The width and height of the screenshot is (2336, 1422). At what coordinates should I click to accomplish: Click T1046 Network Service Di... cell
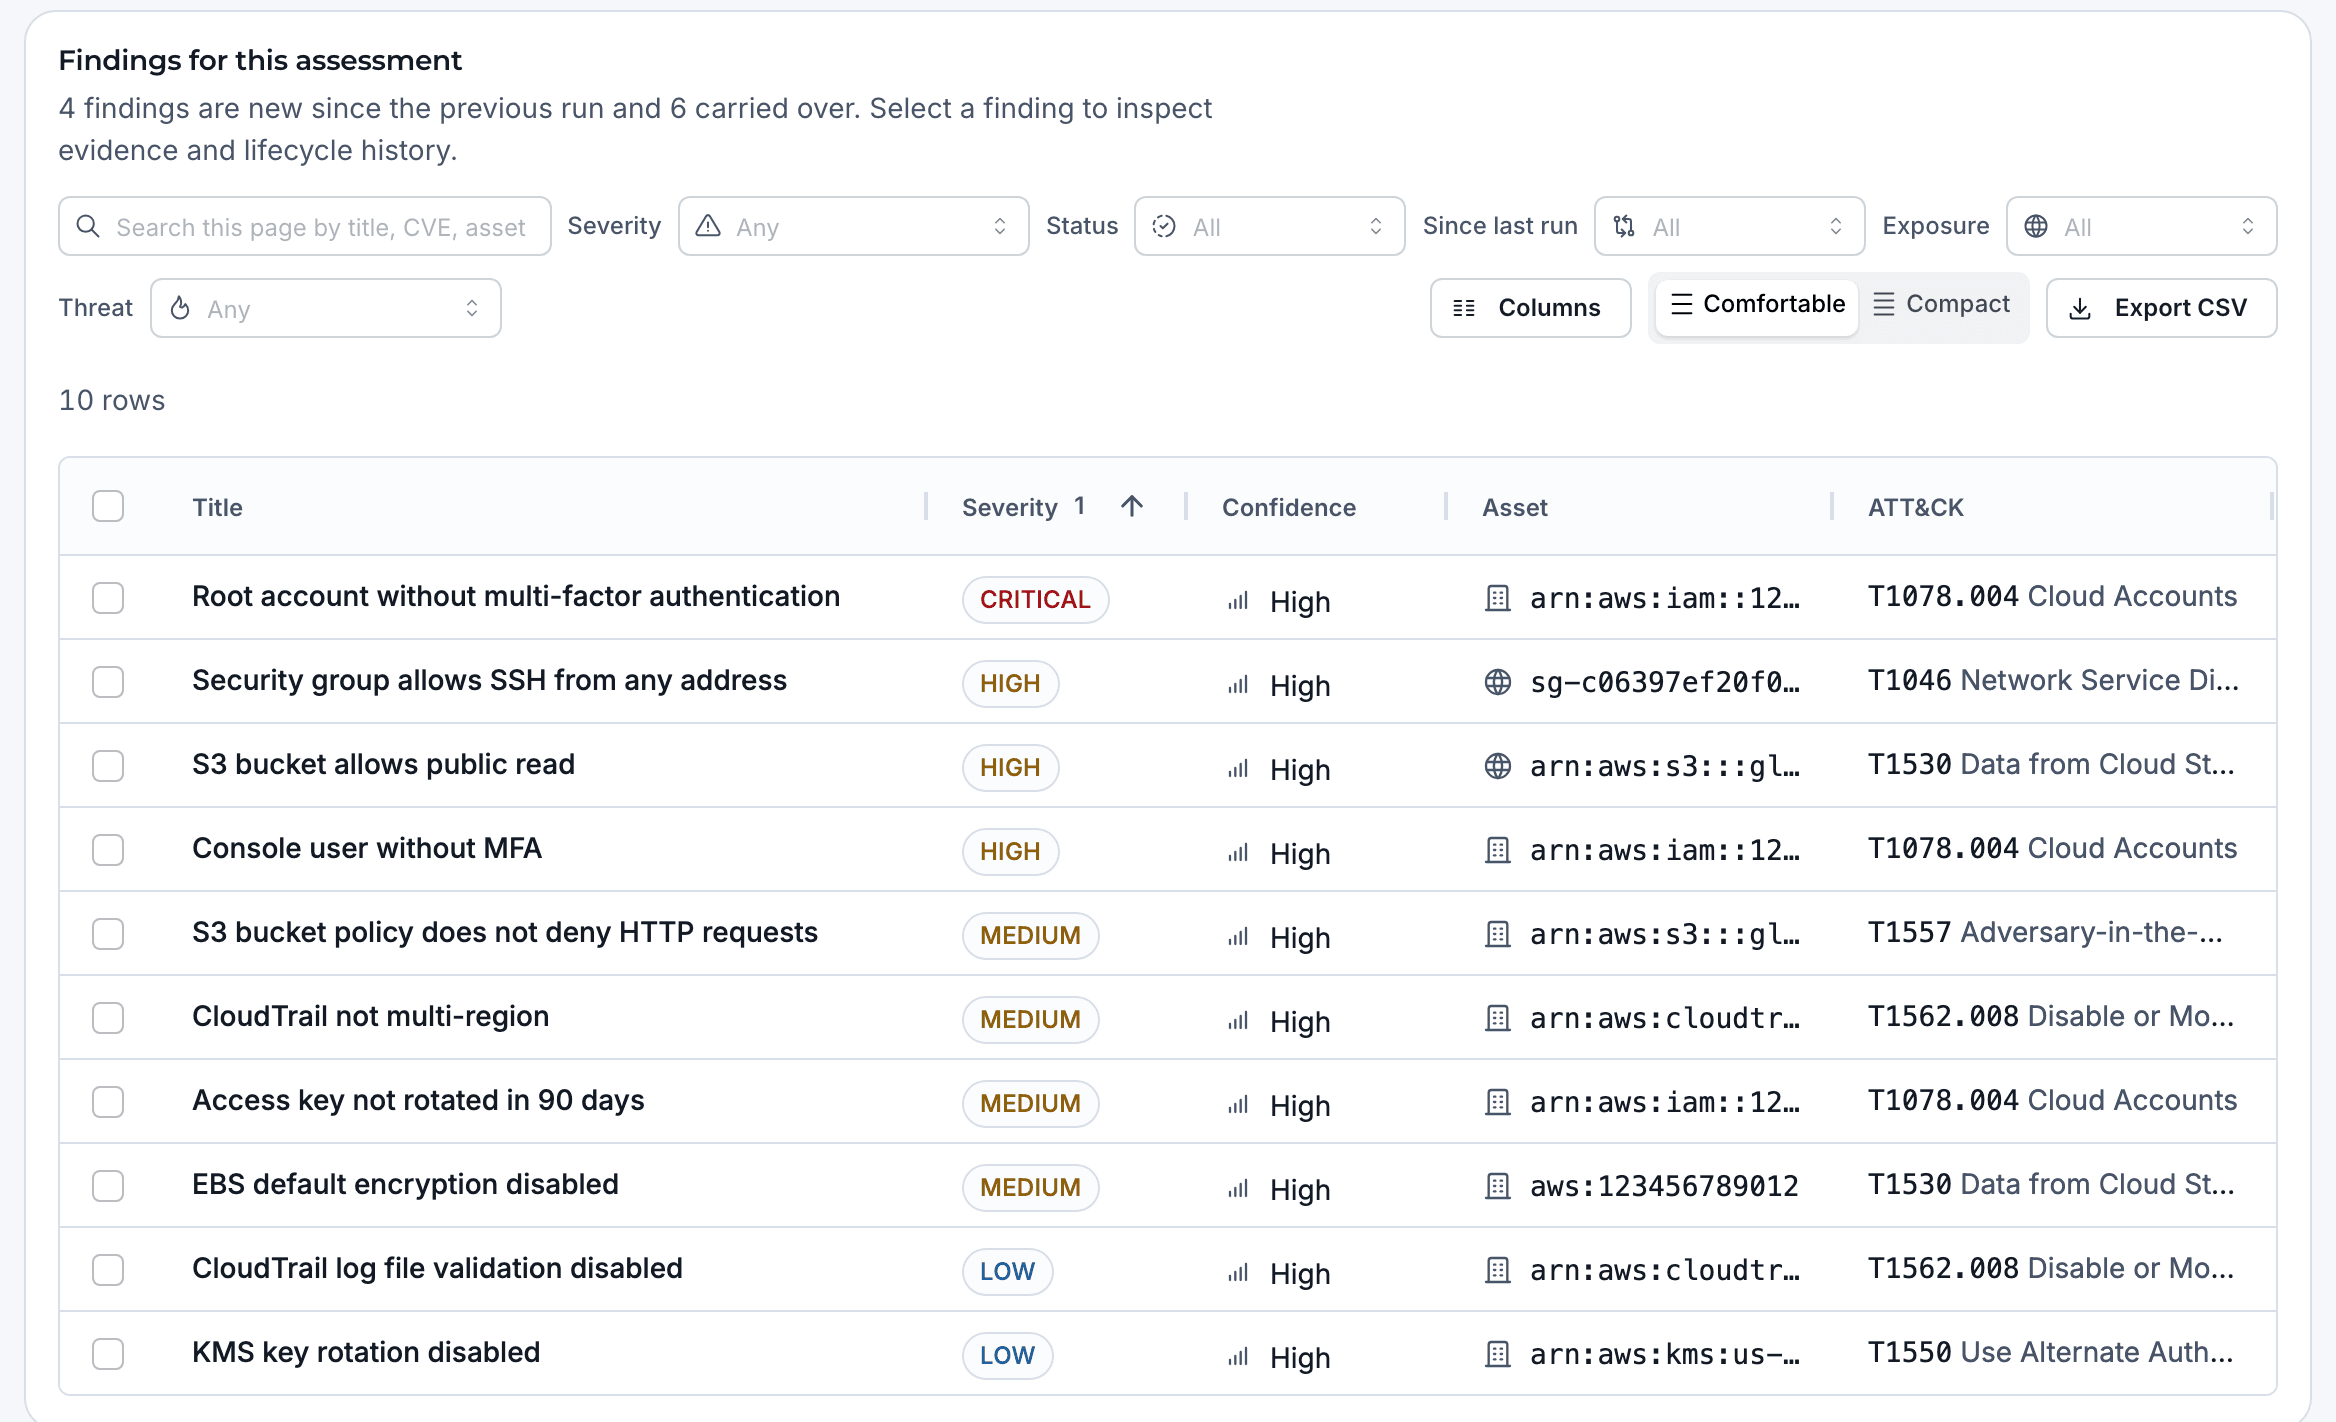tap(2053, 680)
